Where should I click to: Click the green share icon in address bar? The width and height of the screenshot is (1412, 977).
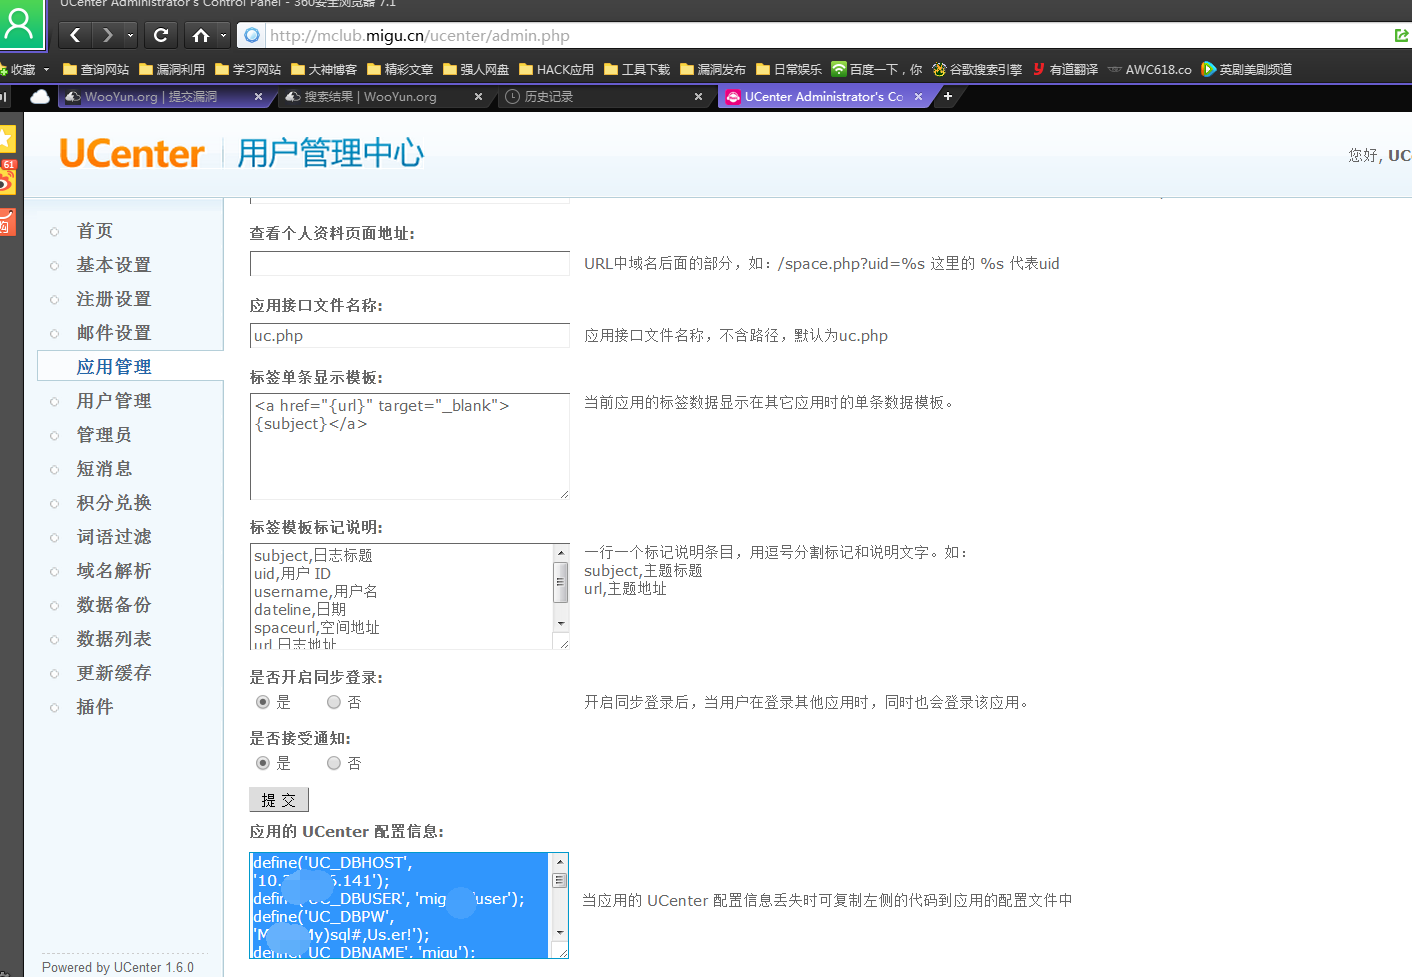(1401, 35)
